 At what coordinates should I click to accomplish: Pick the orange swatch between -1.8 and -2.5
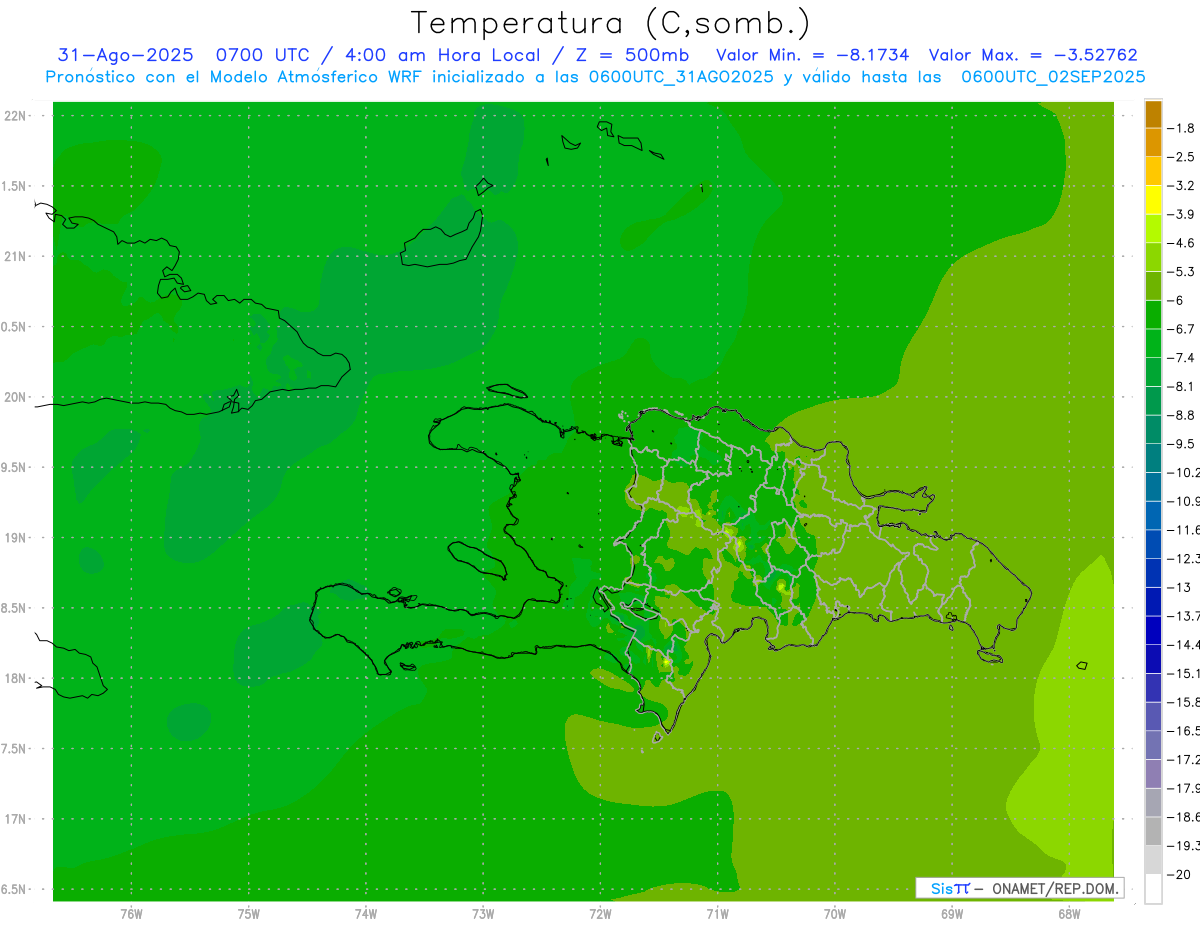1153,143
